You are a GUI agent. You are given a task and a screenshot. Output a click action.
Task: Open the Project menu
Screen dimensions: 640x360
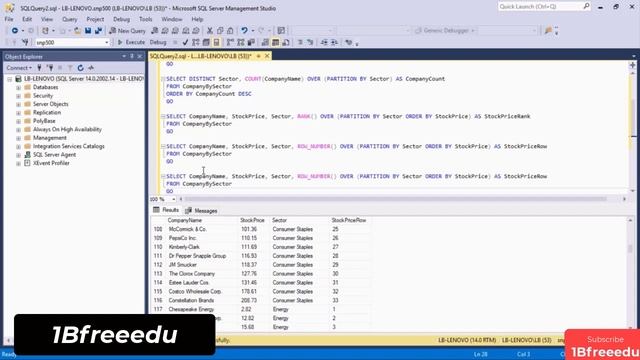click(x=95, y=19)
